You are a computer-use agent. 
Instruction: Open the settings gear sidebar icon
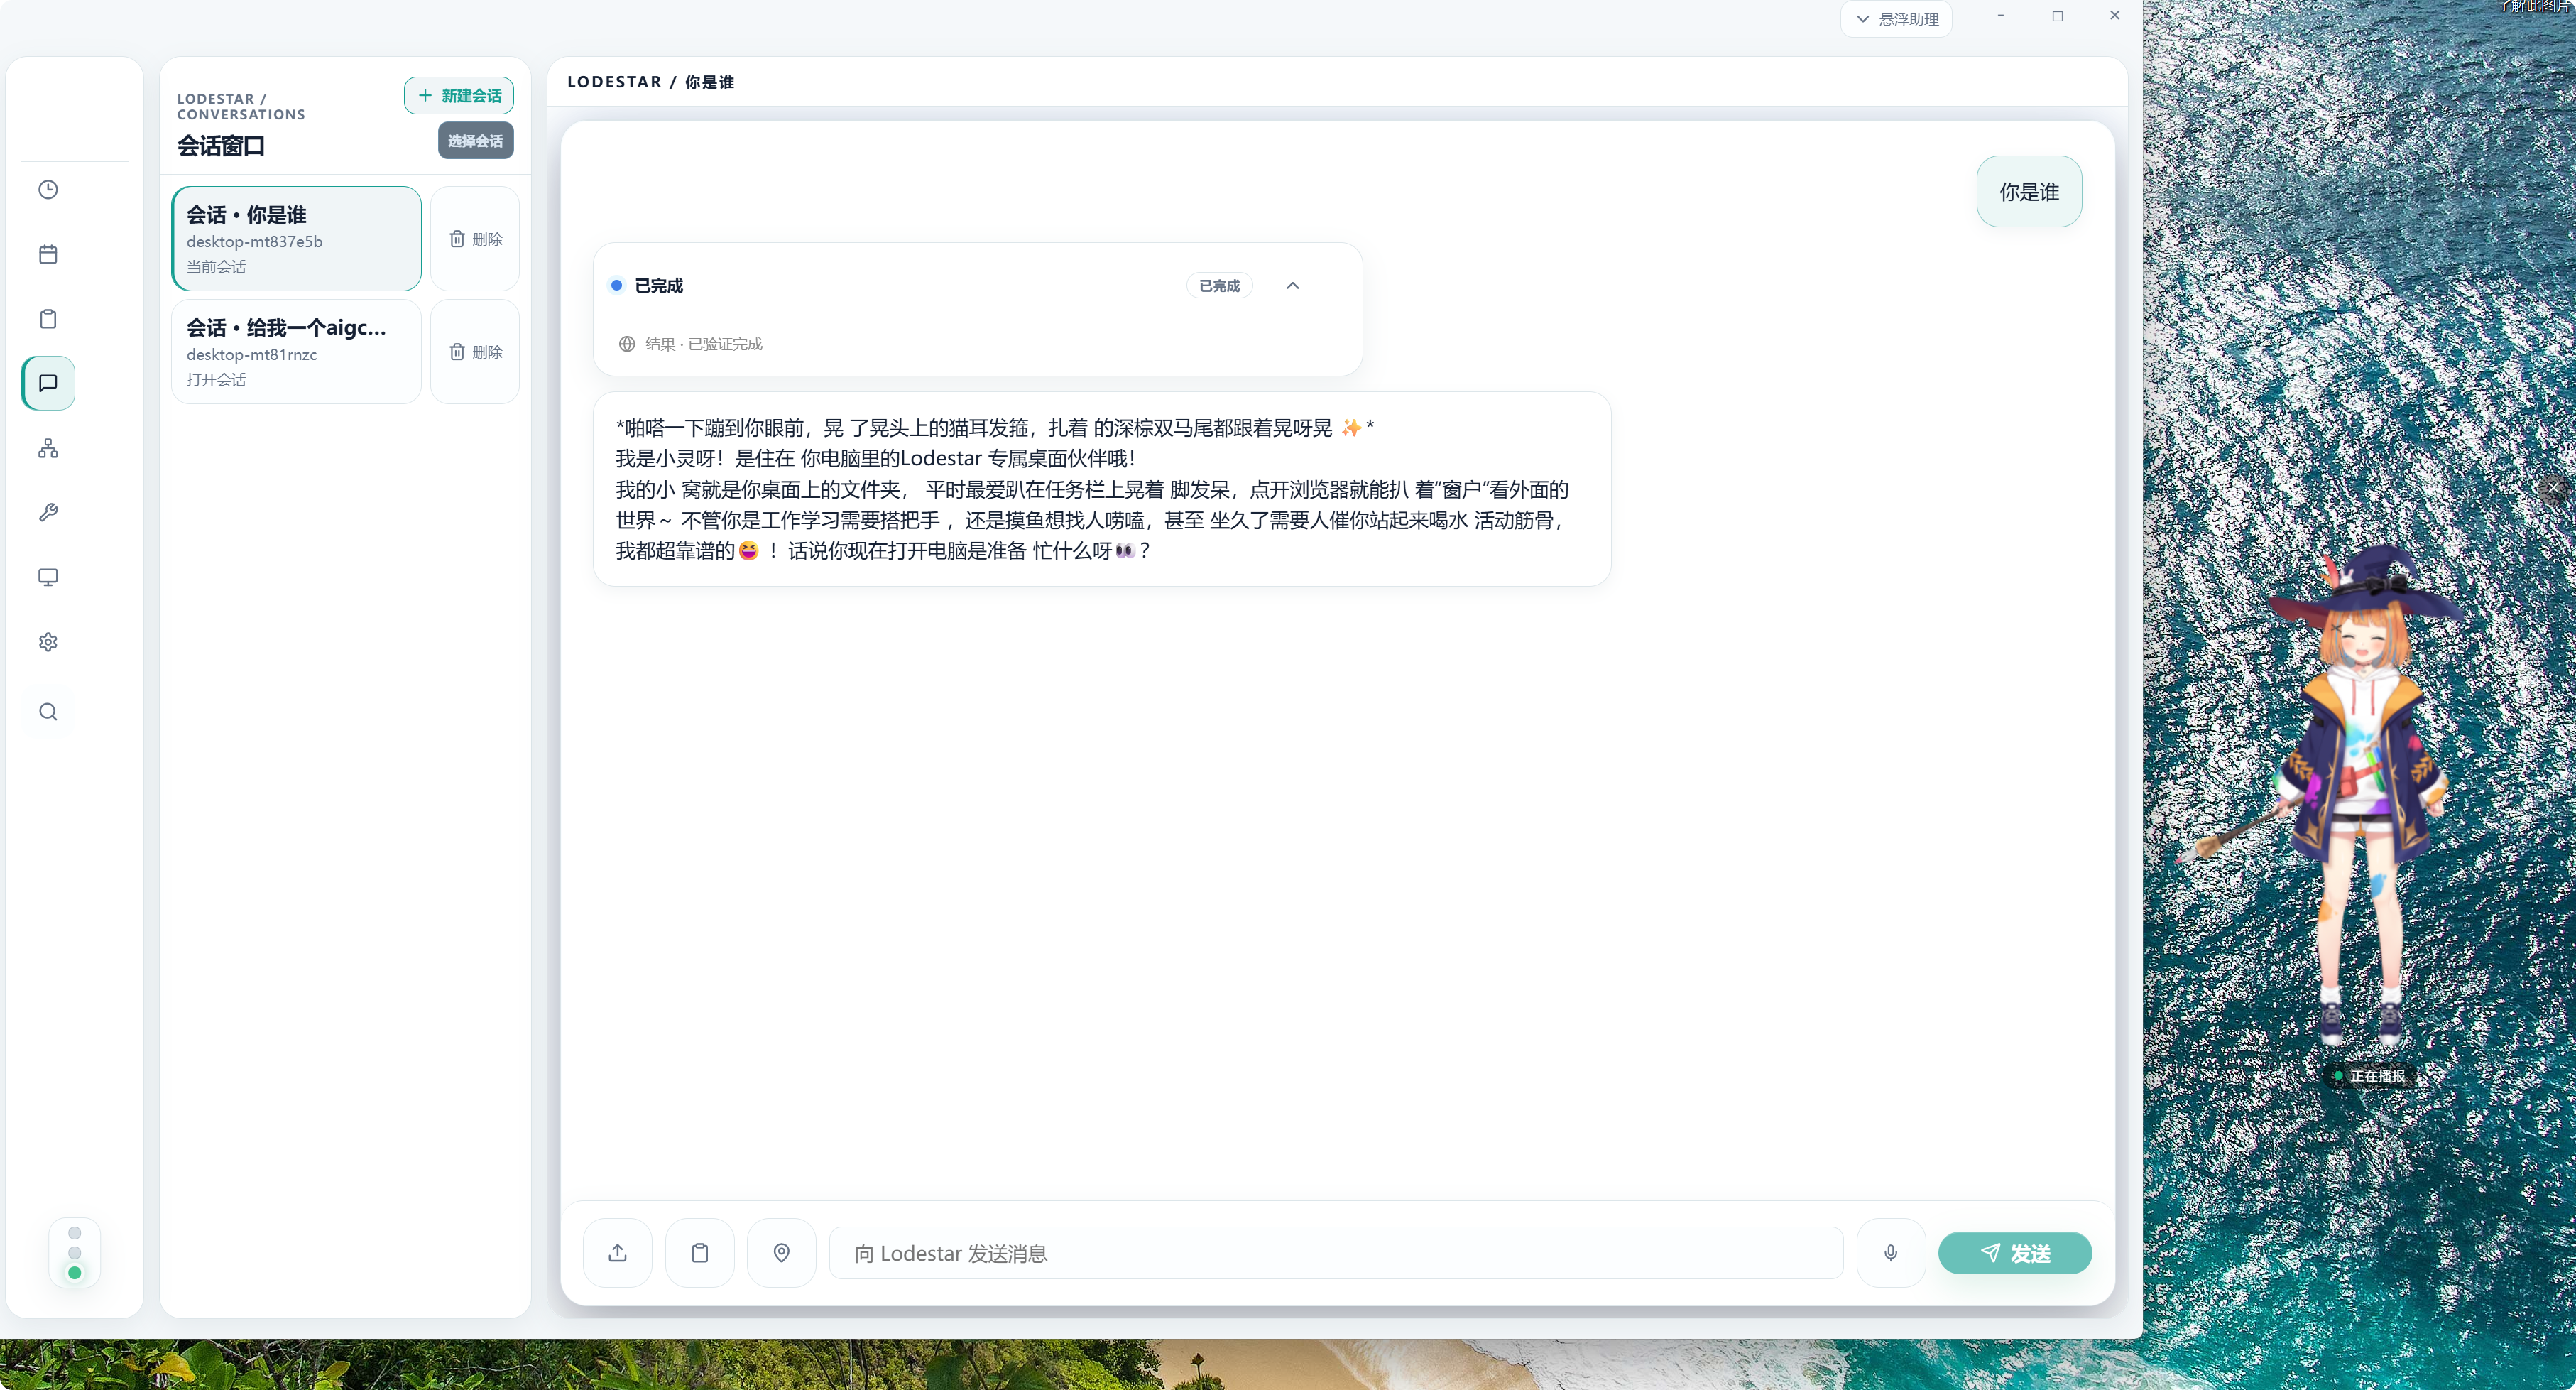tap(48, 642)
